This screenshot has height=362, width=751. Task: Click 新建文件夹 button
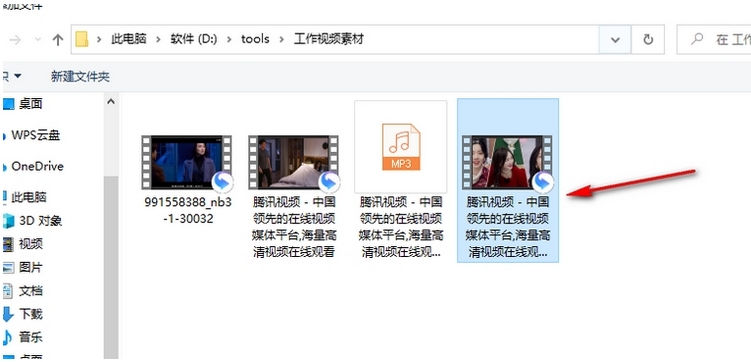click(80, 77)
